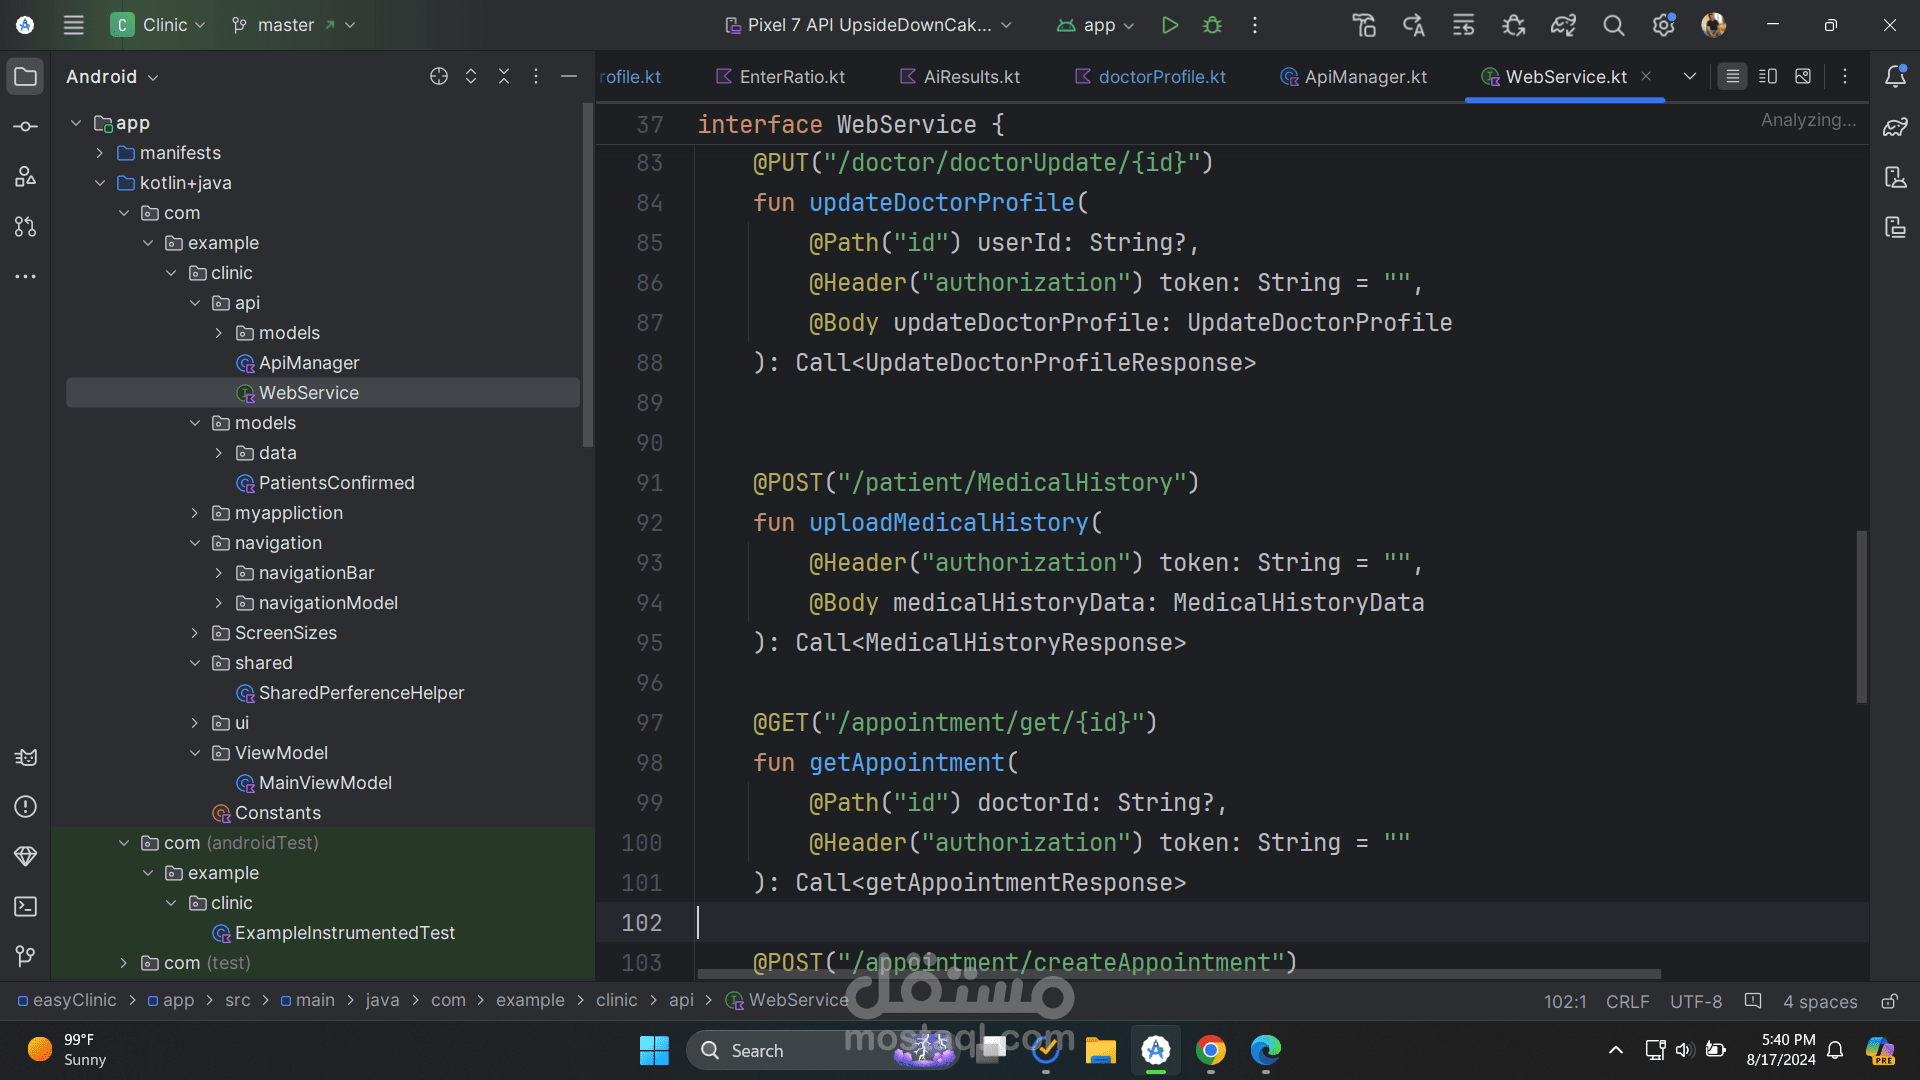The height and width of the screenshot is (1080, 1920).
Task: Toggle read-only lock icon in status bar
Action: click(1889, 1001)
